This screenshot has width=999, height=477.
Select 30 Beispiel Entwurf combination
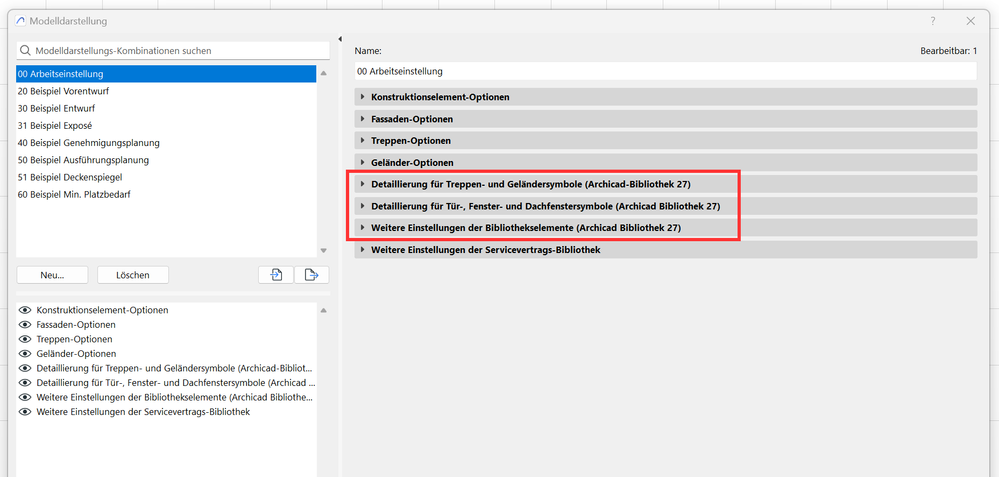(x=166, y=108)
